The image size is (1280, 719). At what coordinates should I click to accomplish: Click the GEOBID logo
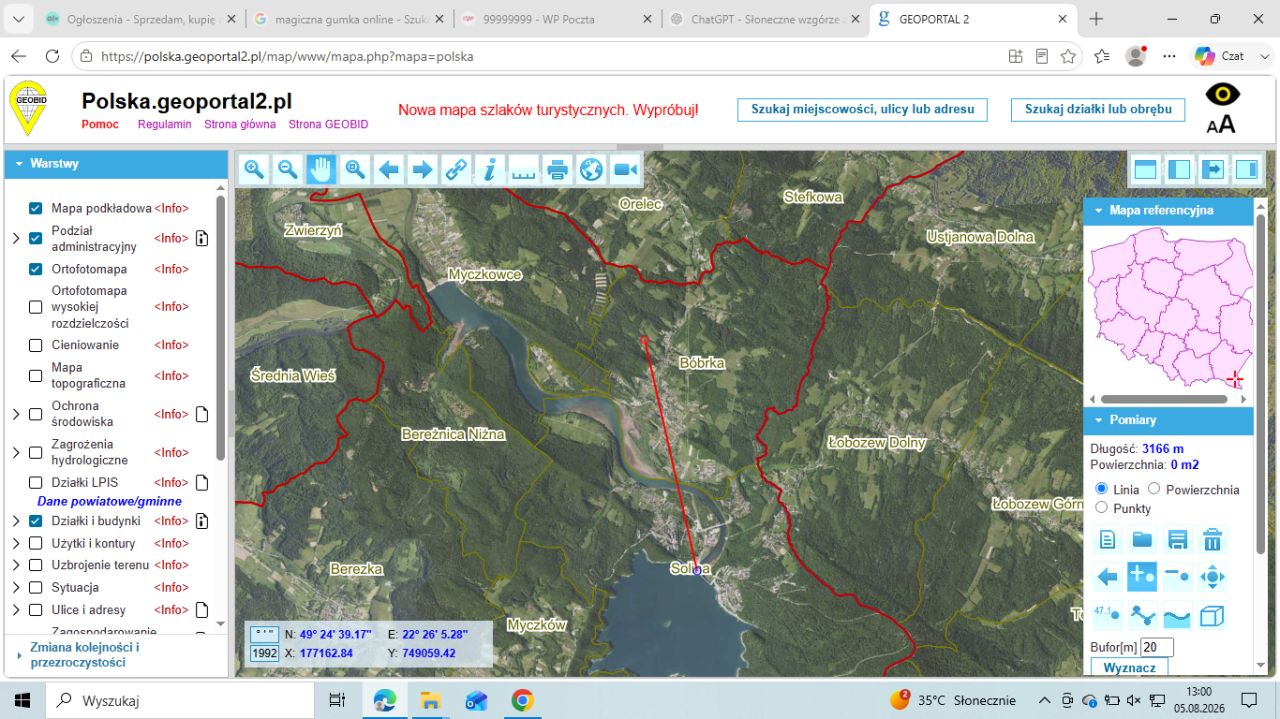[x=27, y=107]
